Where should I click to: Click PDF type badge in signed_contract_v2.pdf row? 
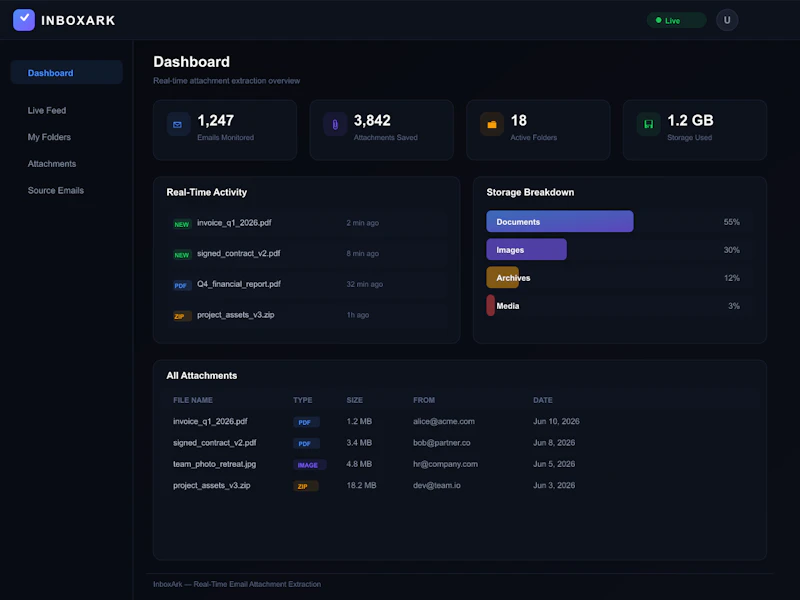(x=306, y=444)
